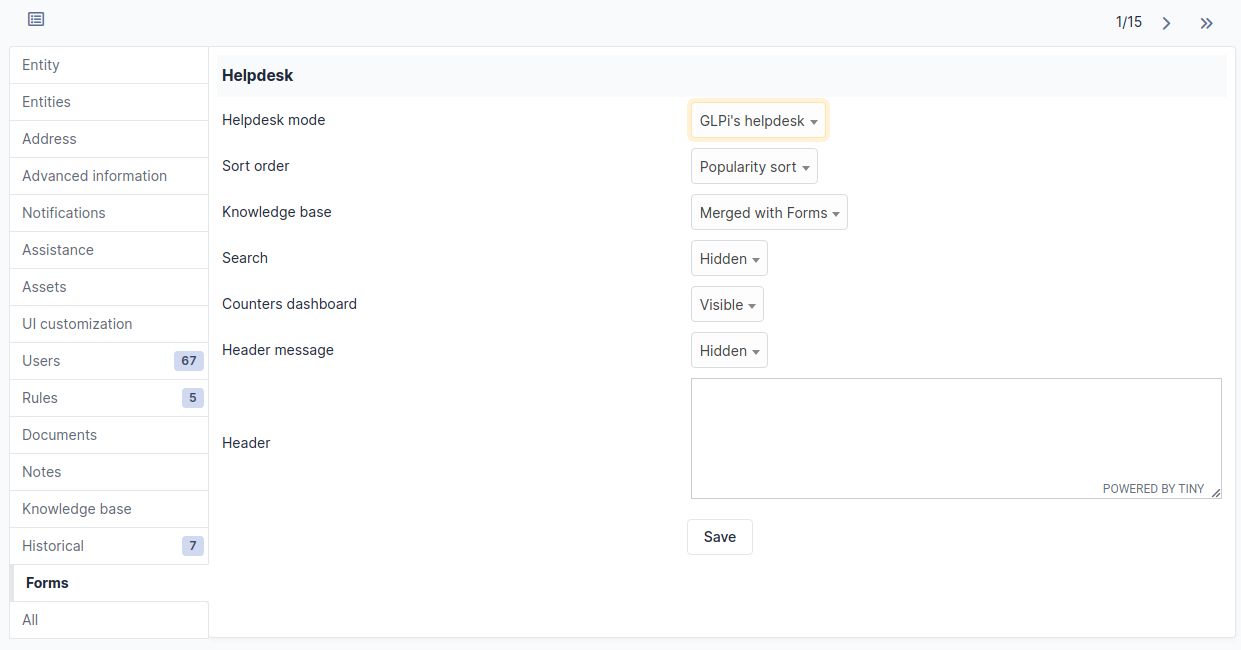Open the Header message visibility dropdown
1241x650 pixels.
click(728, 350)
